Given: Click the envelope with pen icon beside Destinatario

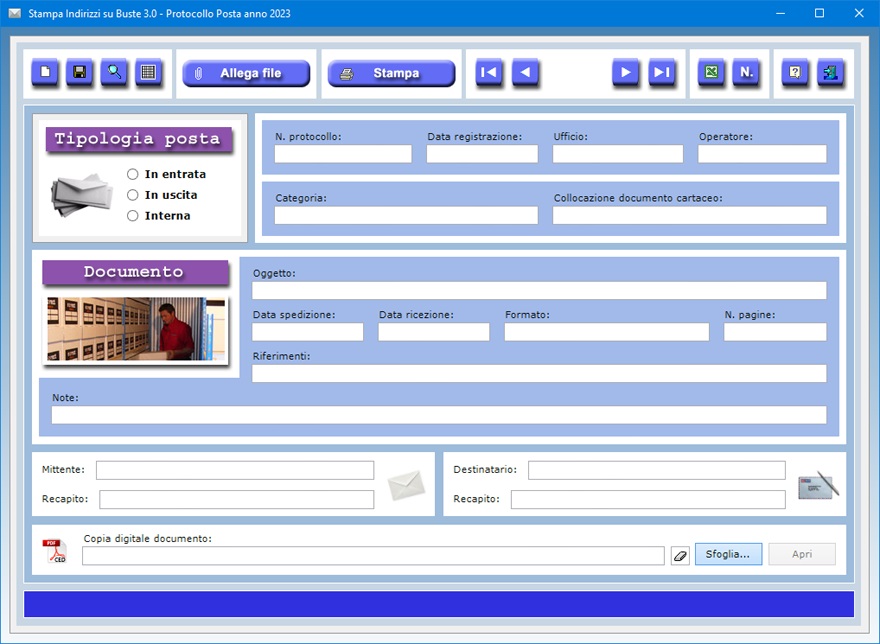Looking at the screenshot, I should (x=819, y=485).
